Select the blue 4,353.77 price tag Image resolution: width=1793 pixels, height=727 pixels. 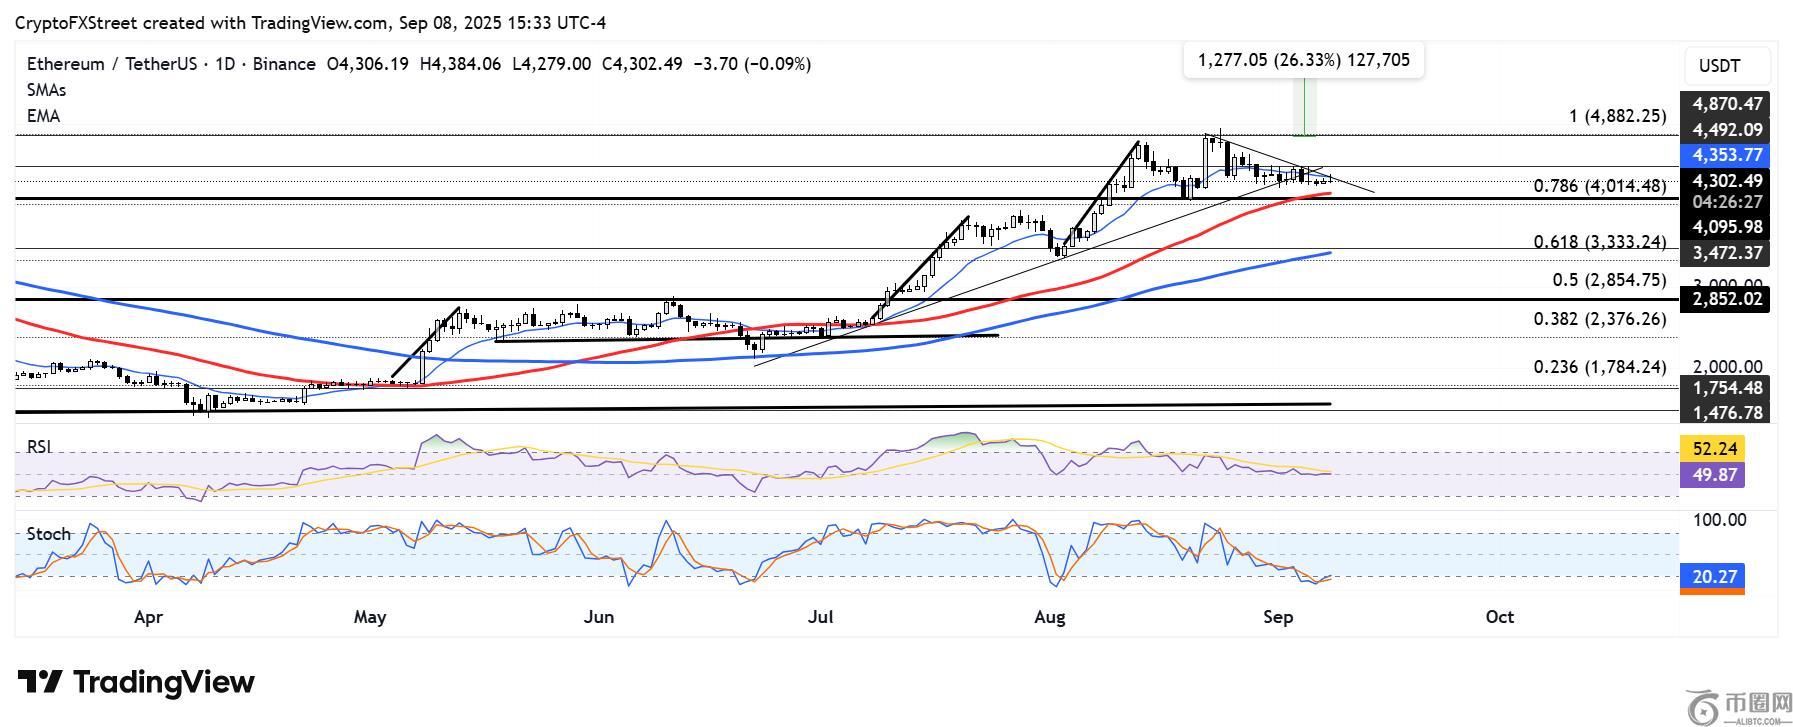point(1725,155)
